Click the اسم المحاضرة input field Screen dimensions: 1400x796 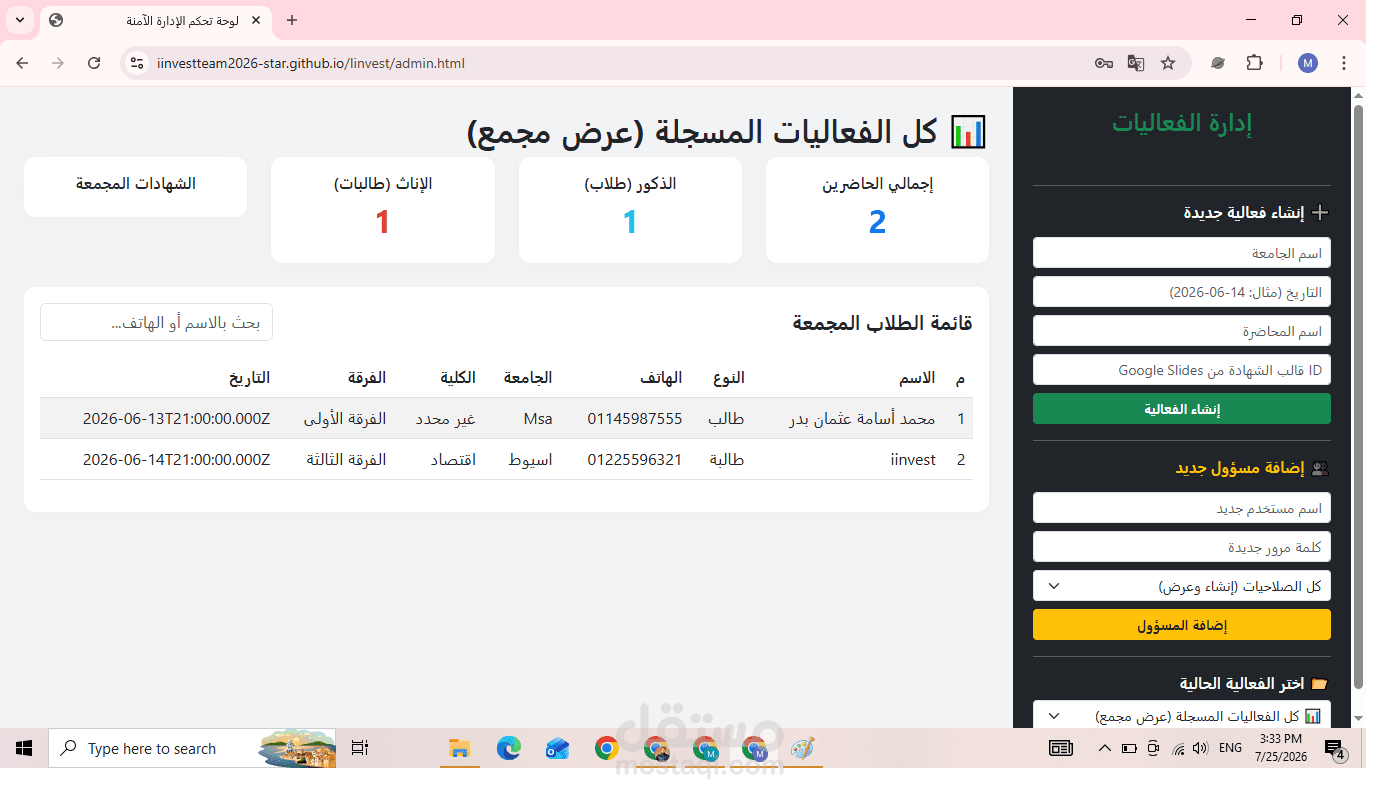click(x=1182, y=331)
